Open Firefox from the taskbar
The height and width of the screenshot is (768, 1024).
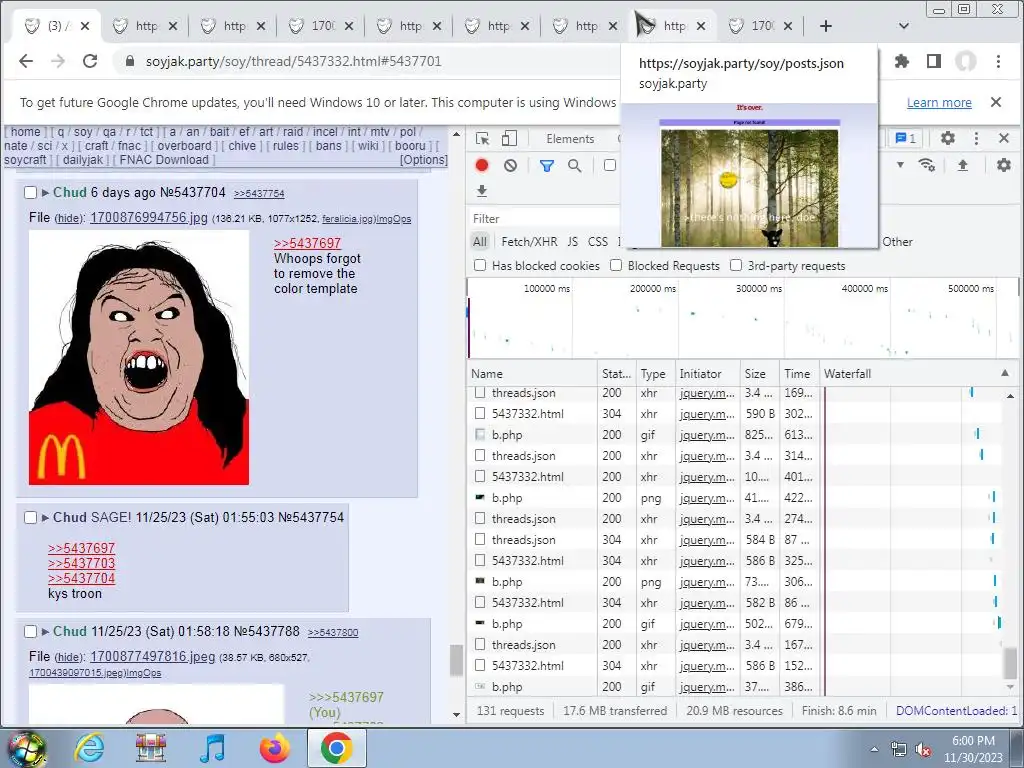[275, 748]
